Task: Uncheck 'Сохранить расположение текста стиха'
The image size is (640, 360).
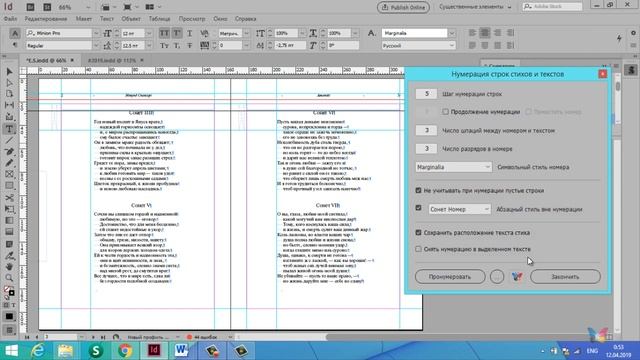Action: click(x=418, y=232)
